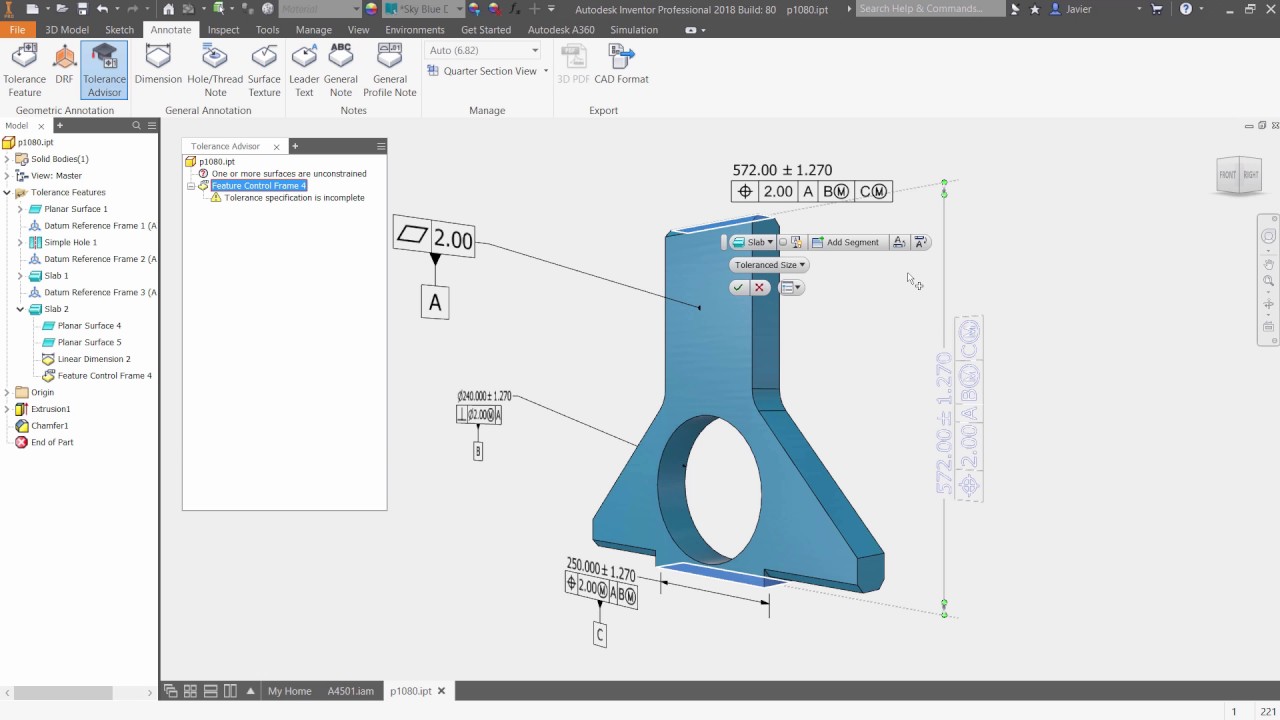Switch to the My Home document tab
This screenshot has width=1280, height=720.
[289, 691]
